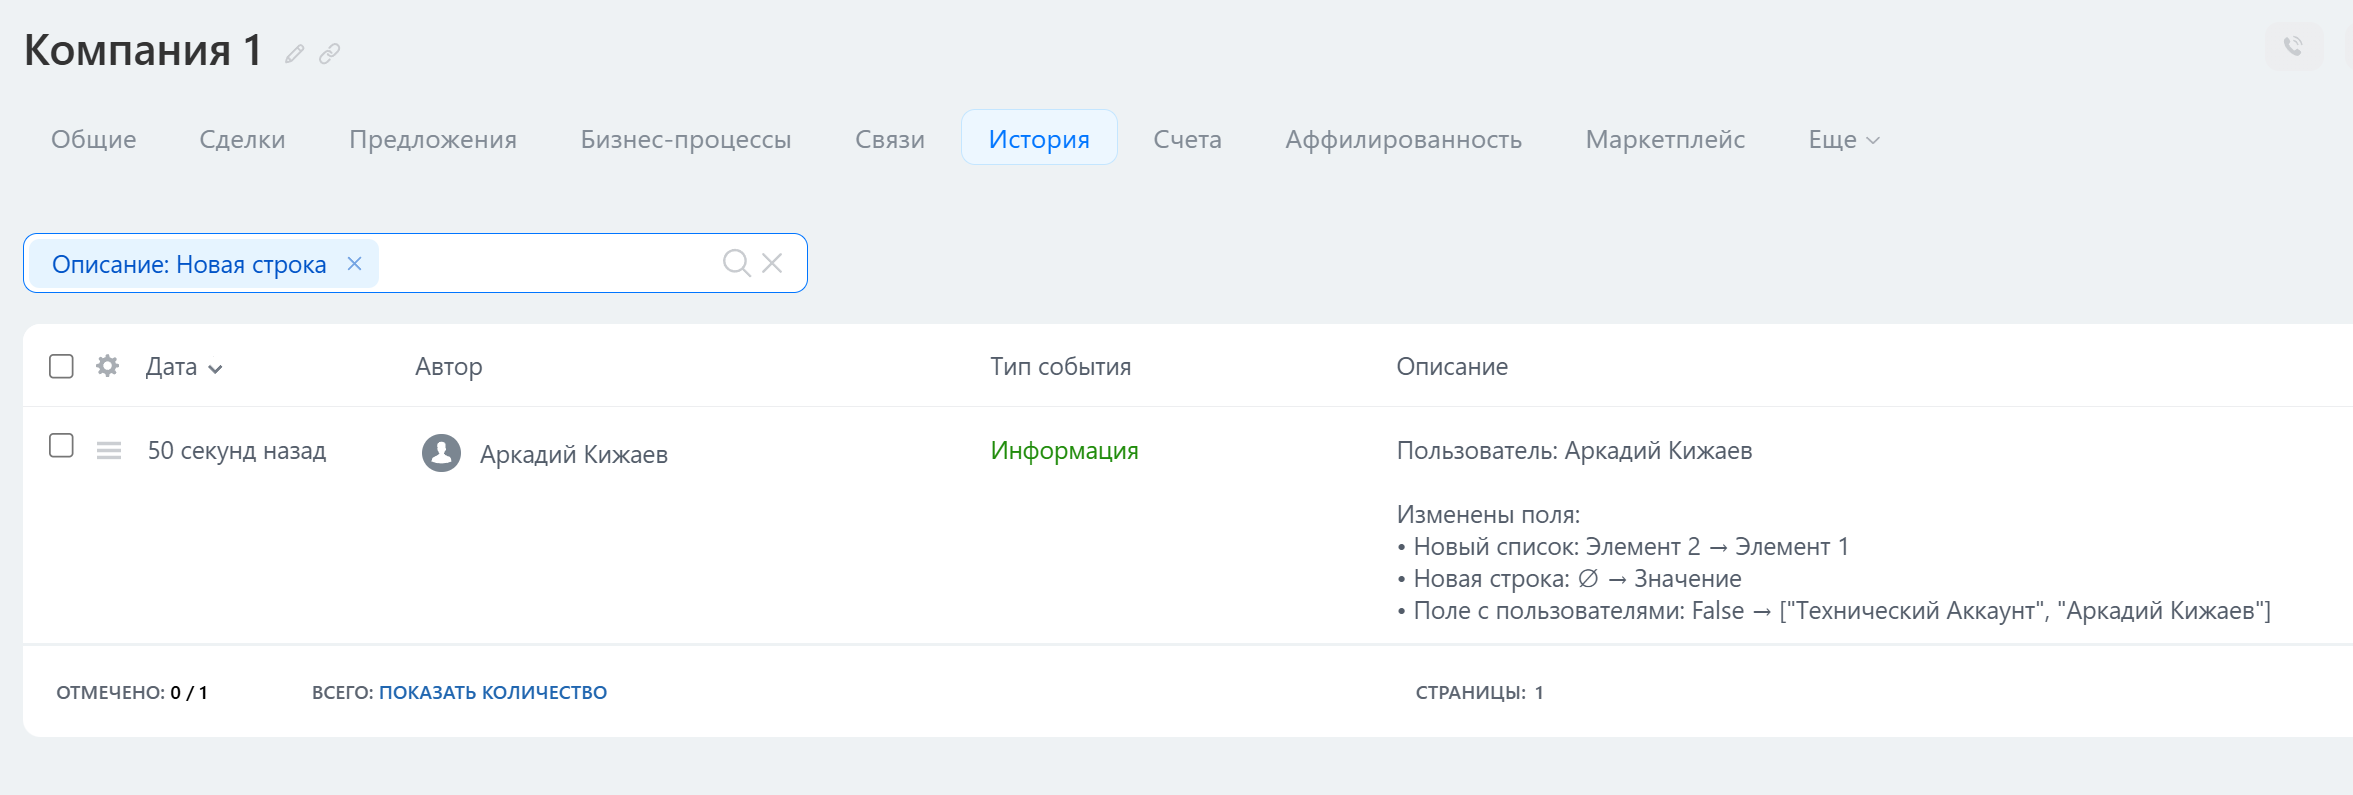Open the Бизнес-процессы tab
The image size is (2353, 795).
coord(685,140)
